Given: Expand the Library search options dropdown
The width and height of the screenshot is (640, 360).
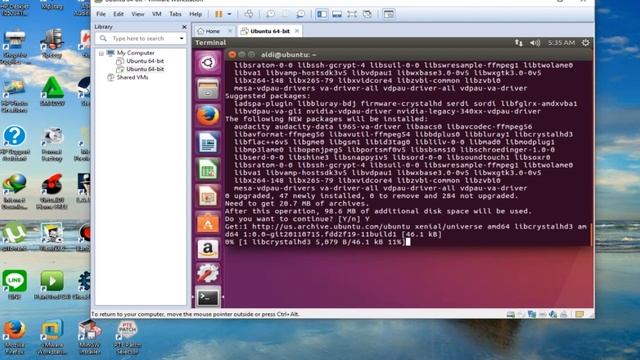Looking at the screenshot, I should coord(182,38).
